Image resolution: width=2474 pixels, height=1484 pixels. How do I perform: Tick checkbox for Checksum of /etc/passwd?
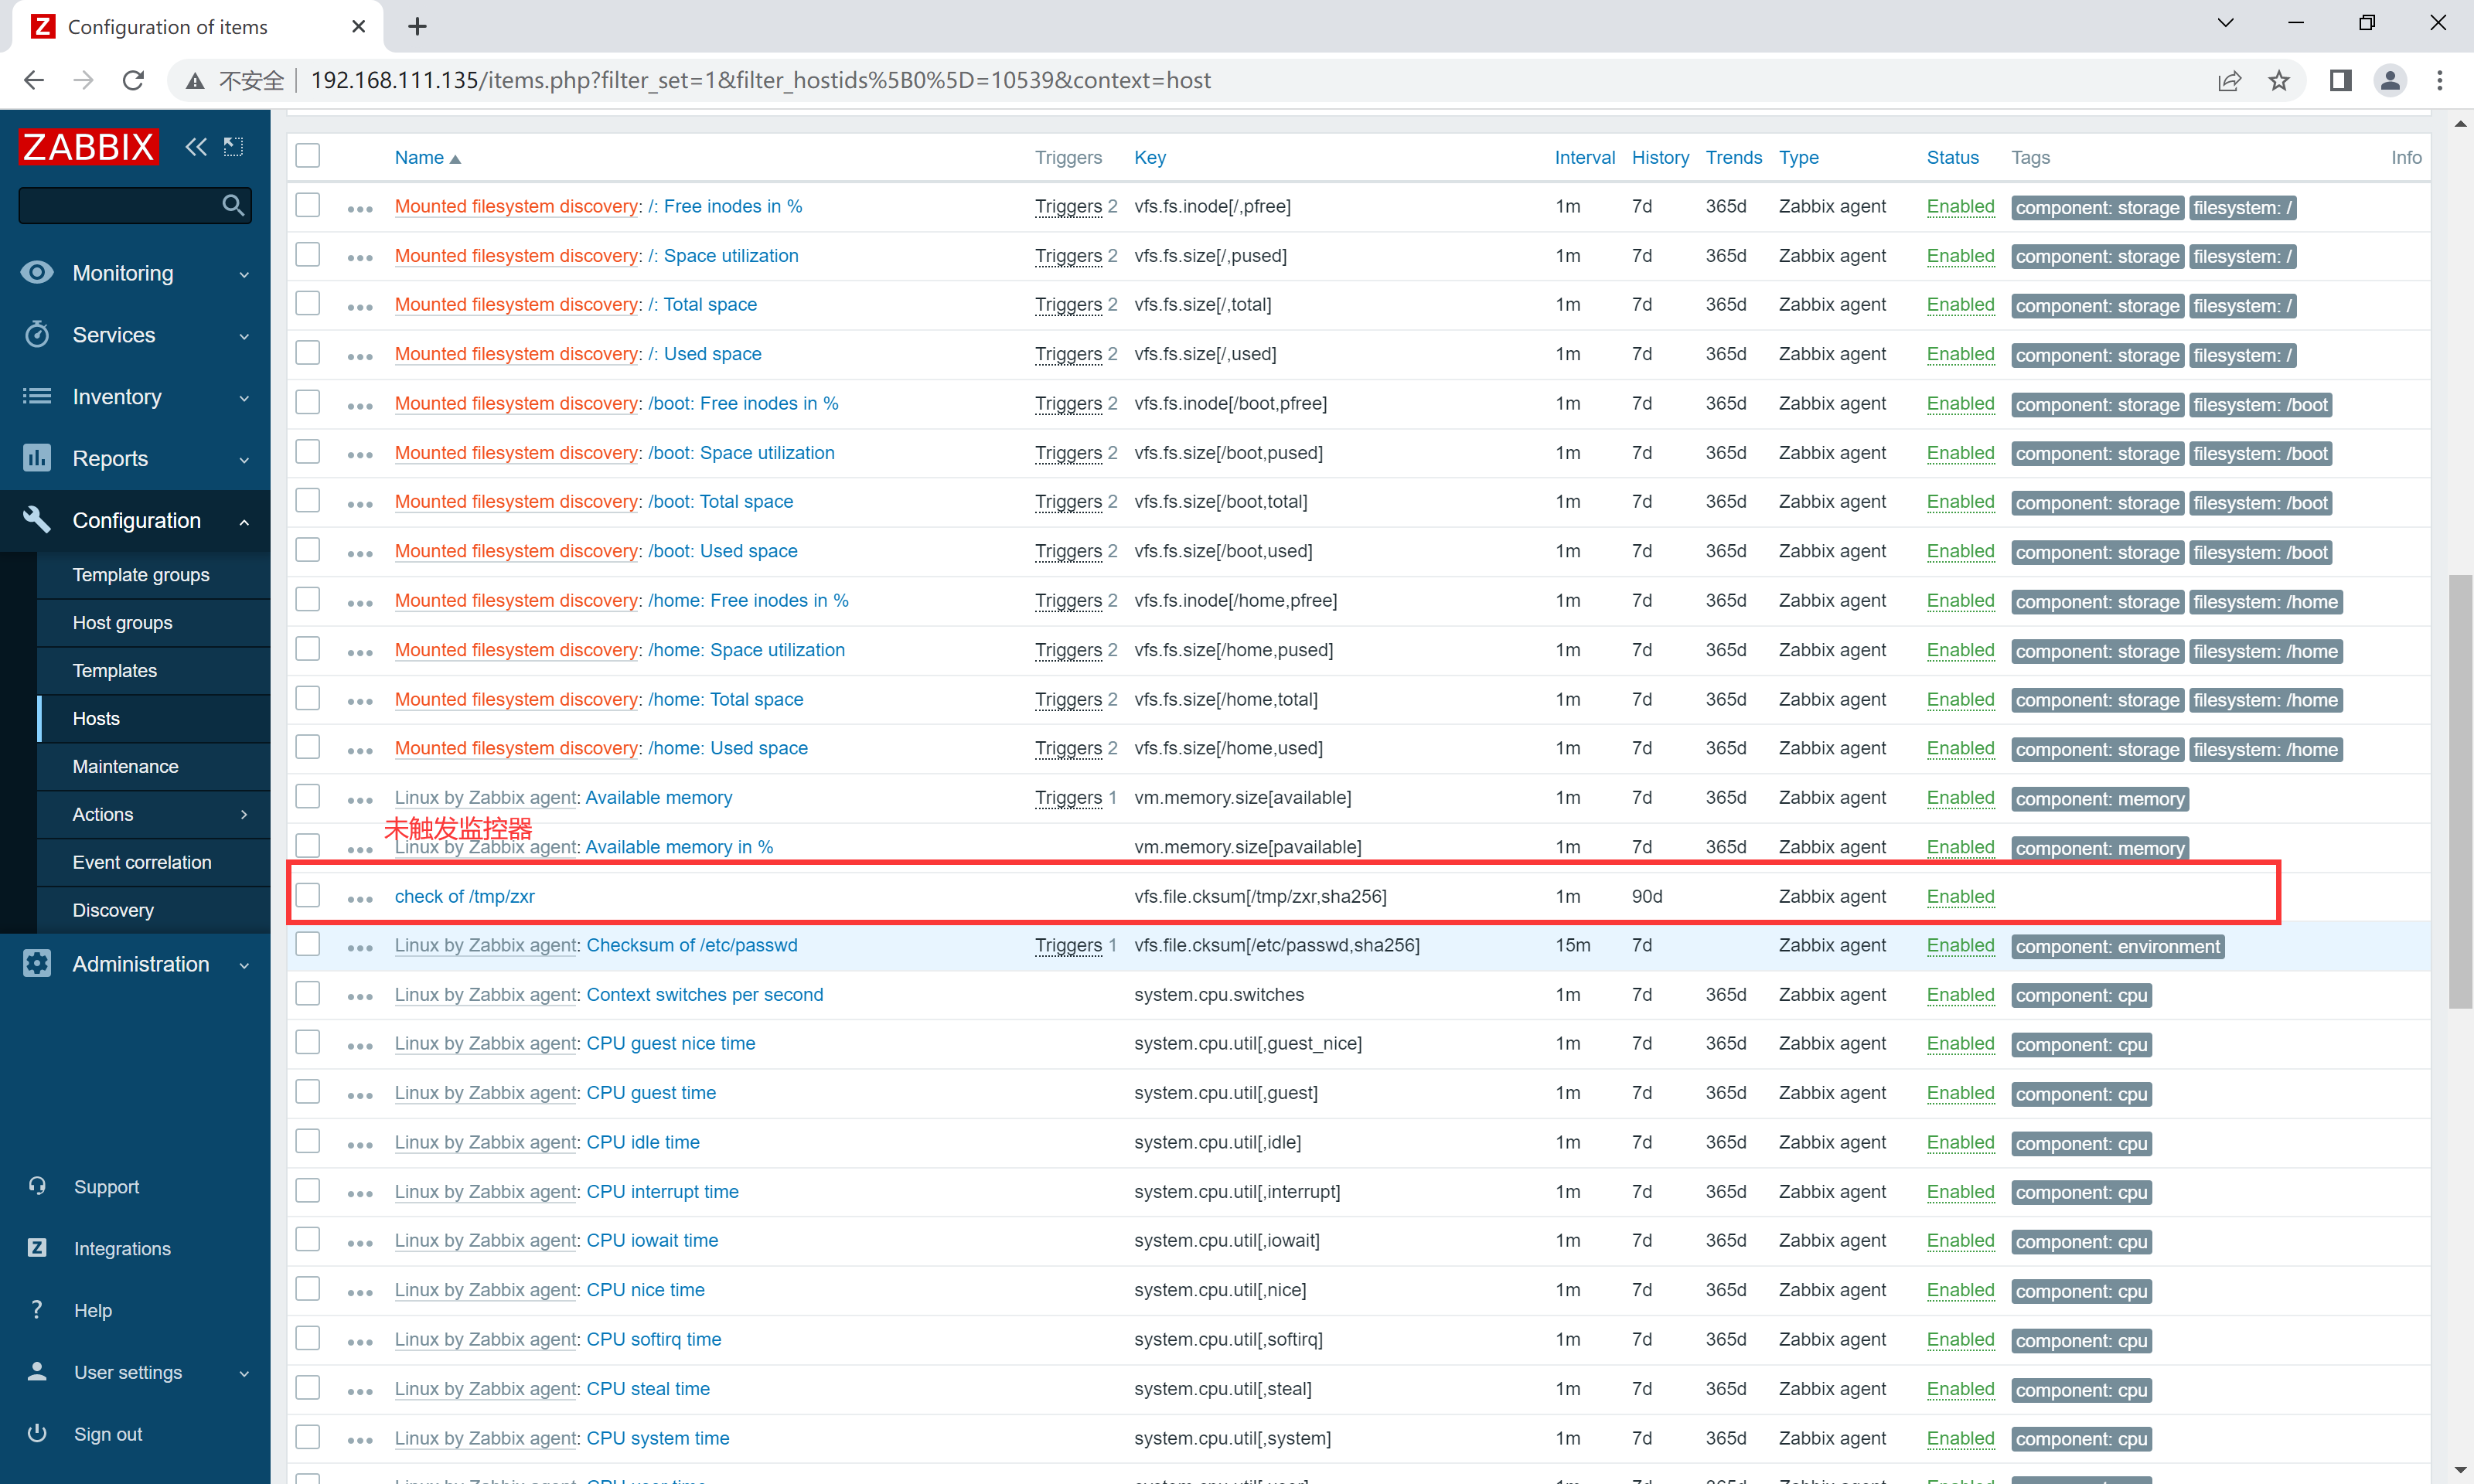point(308,944)
